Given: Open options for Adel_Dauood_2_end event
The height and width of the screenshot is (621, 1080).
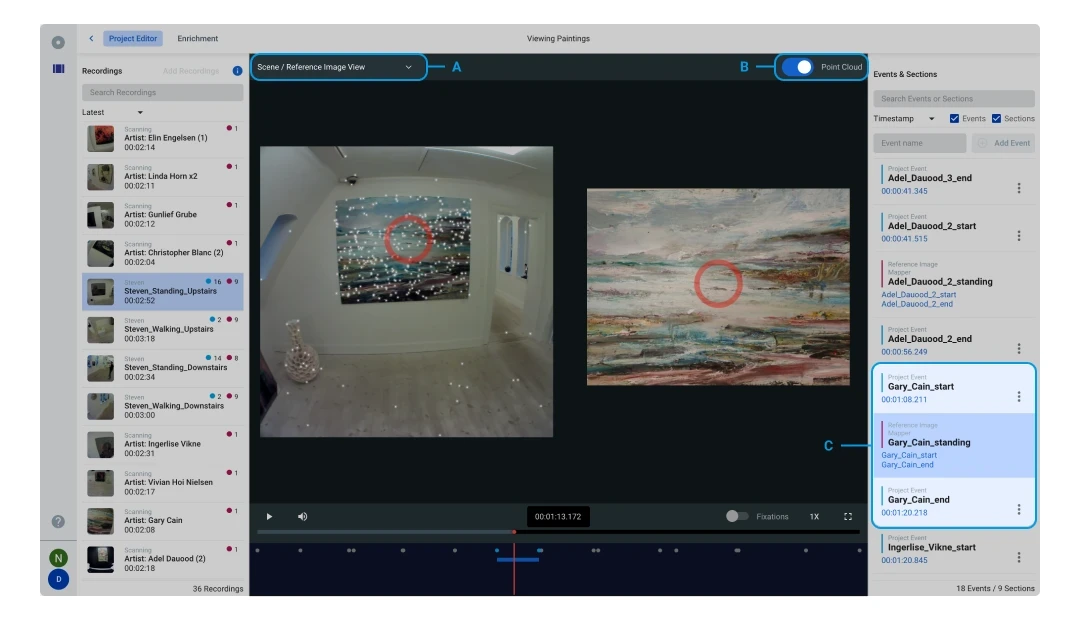Looking at the screenshot, I should 1019,349.
